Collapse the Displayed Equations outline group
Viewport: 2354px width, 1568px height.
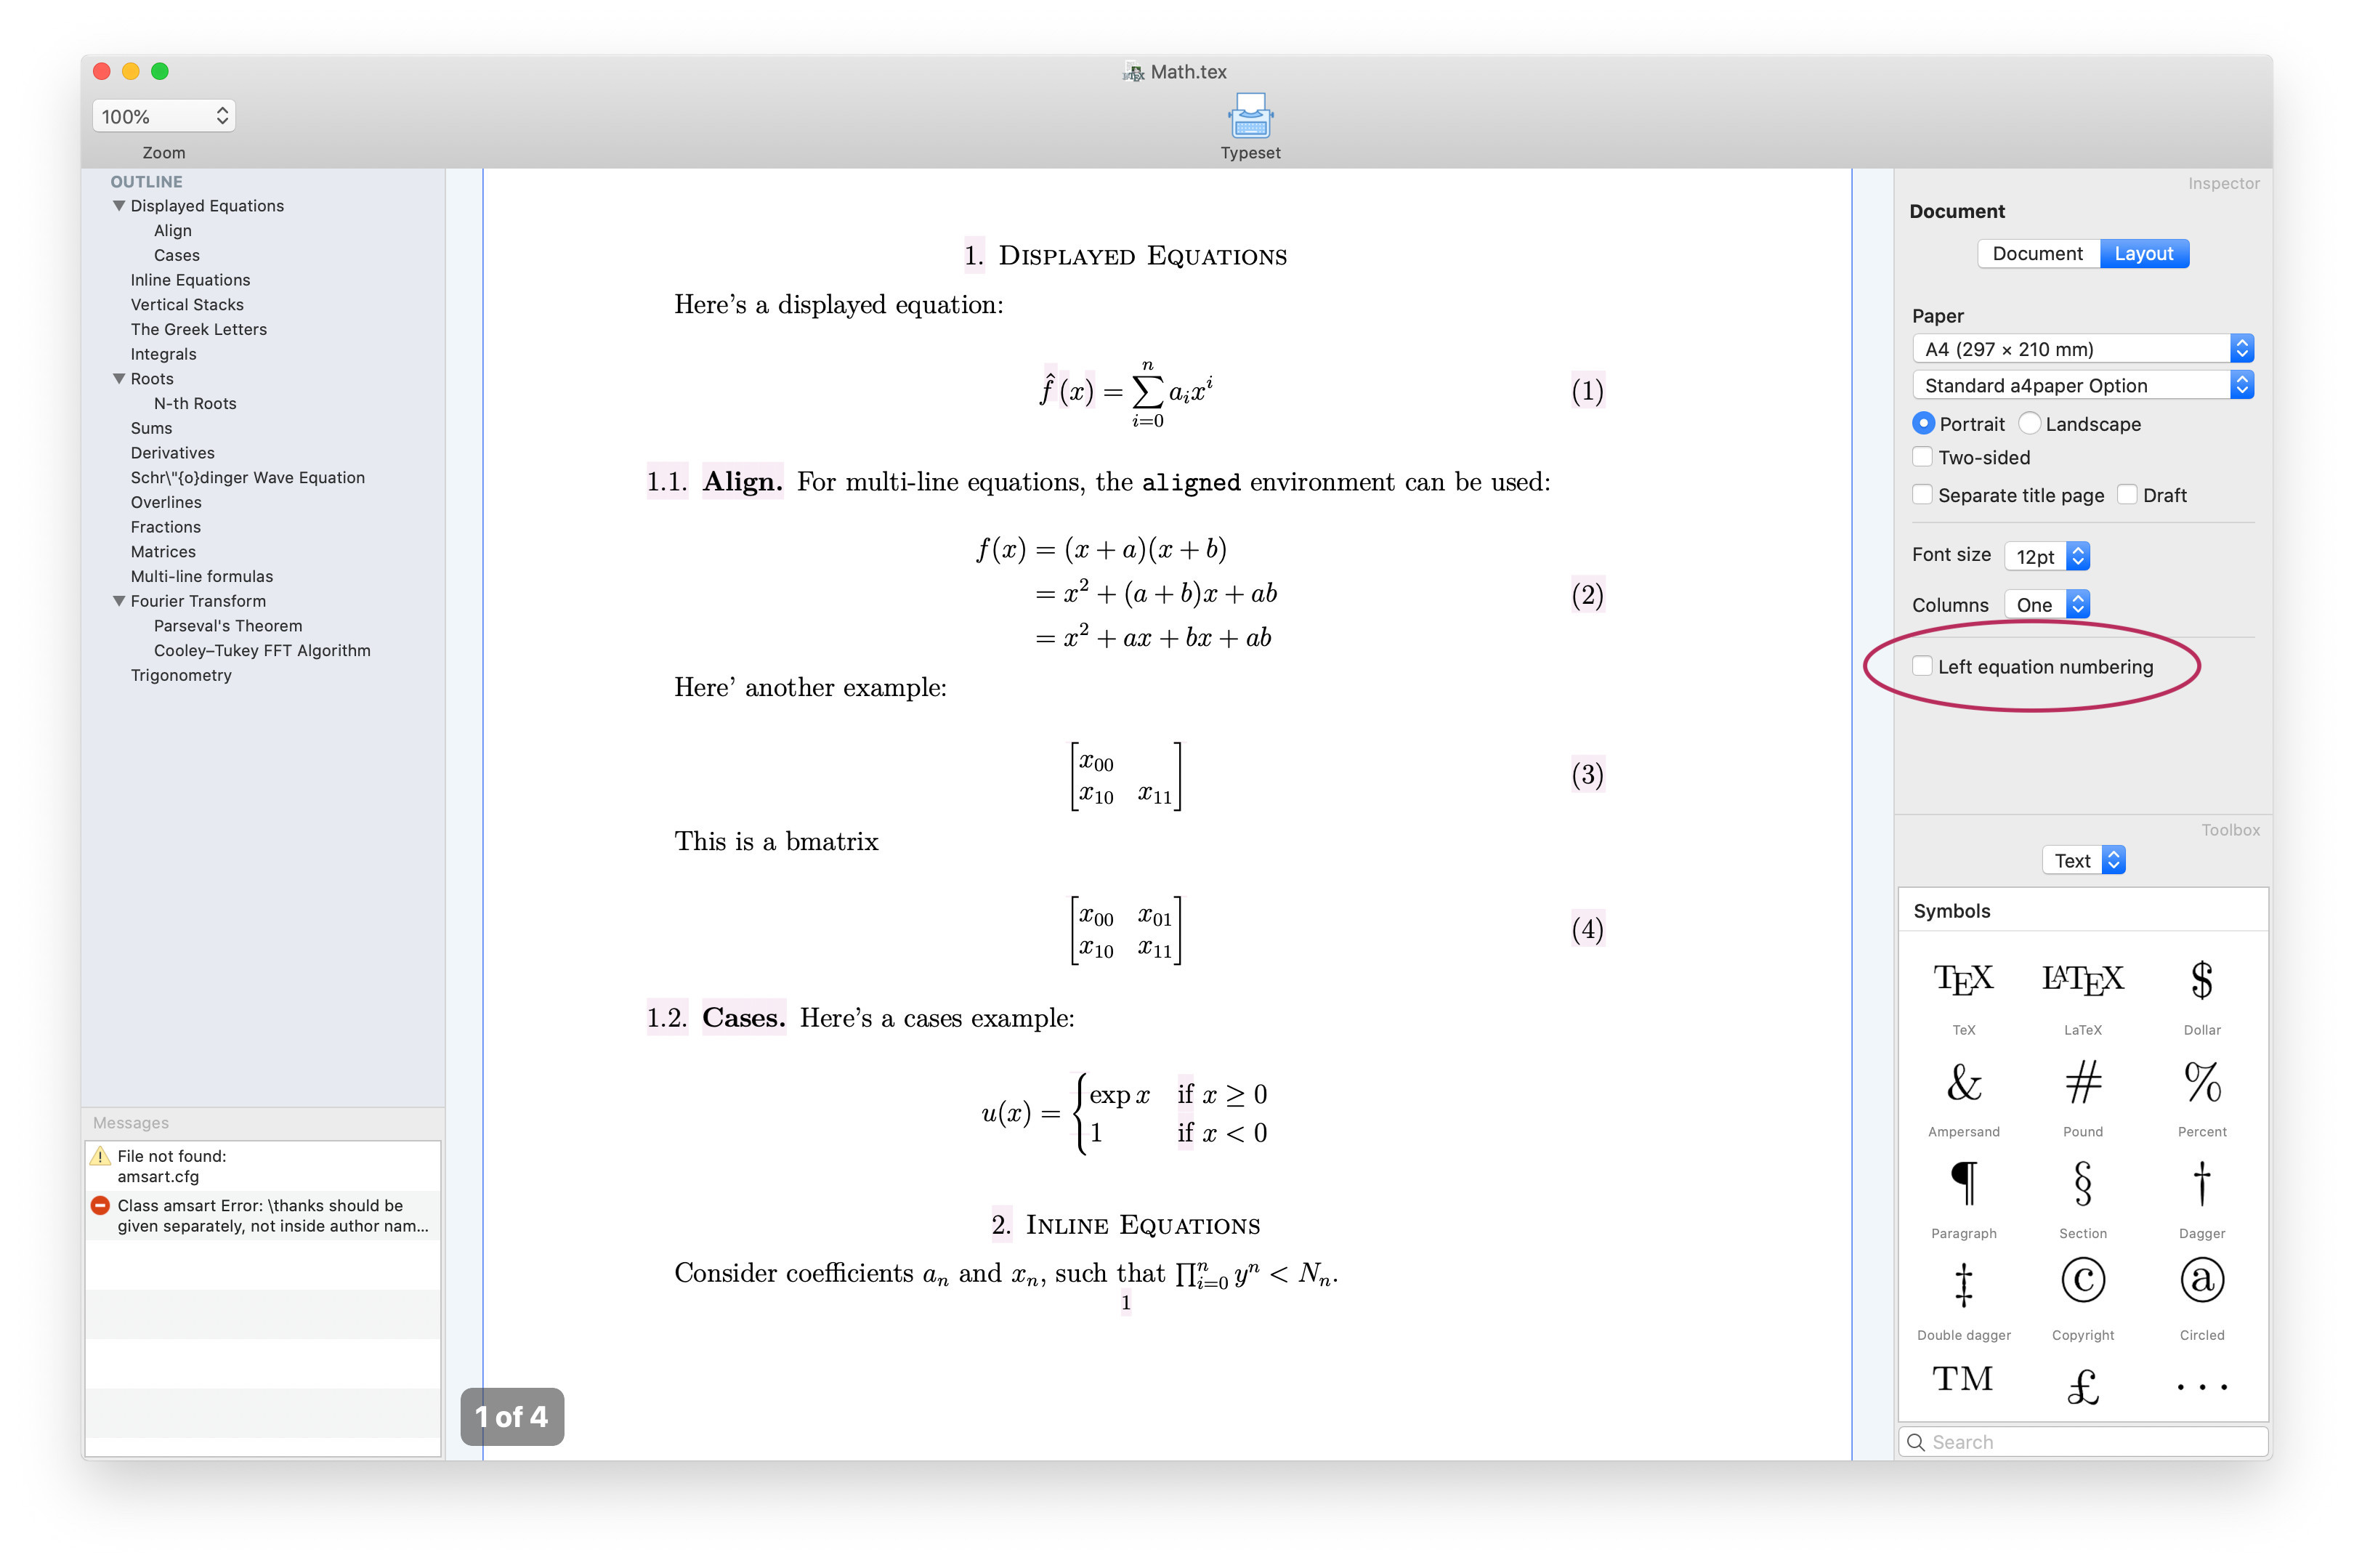tap(119, 206)
